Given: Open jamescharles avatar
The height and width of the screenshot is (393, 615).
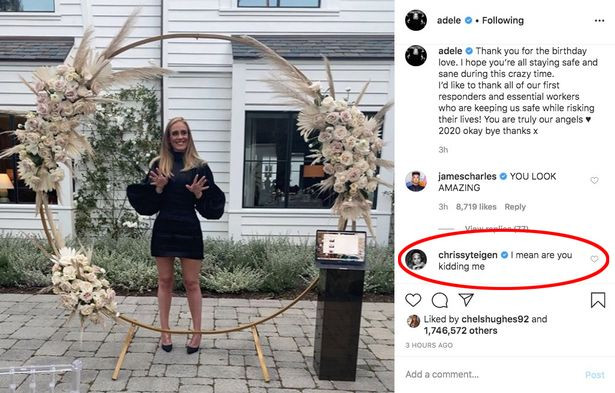Looking at the screenshot, I should [416, 181].
